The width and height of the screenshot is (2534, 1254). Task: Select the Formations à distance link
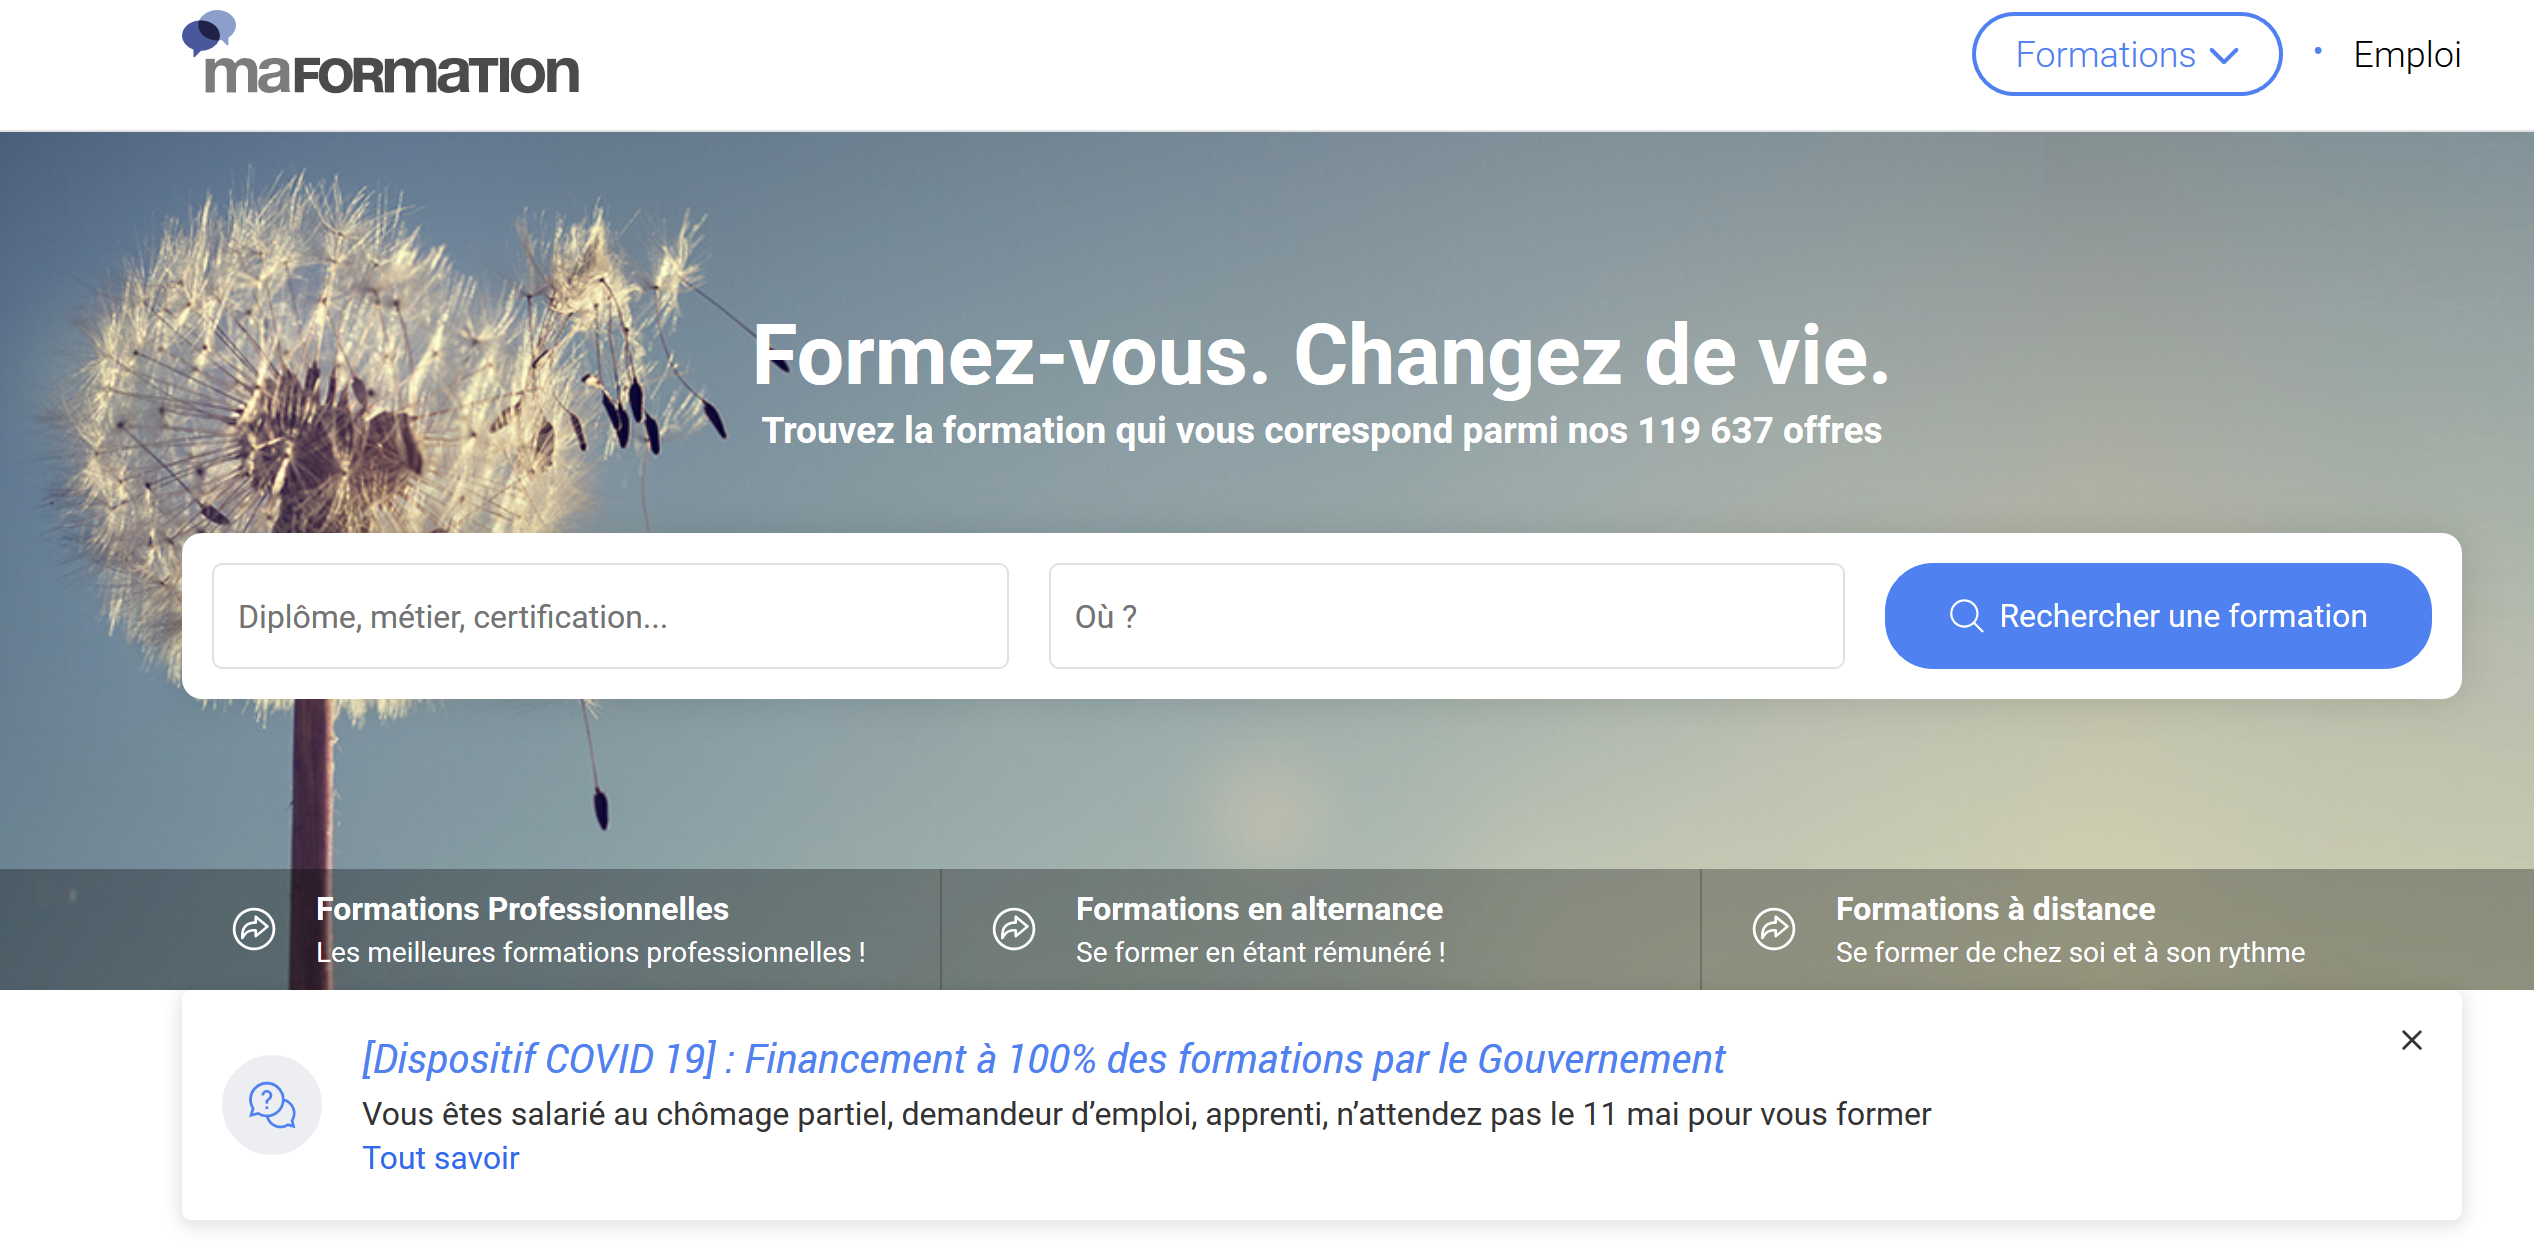tap(1995, 909)
